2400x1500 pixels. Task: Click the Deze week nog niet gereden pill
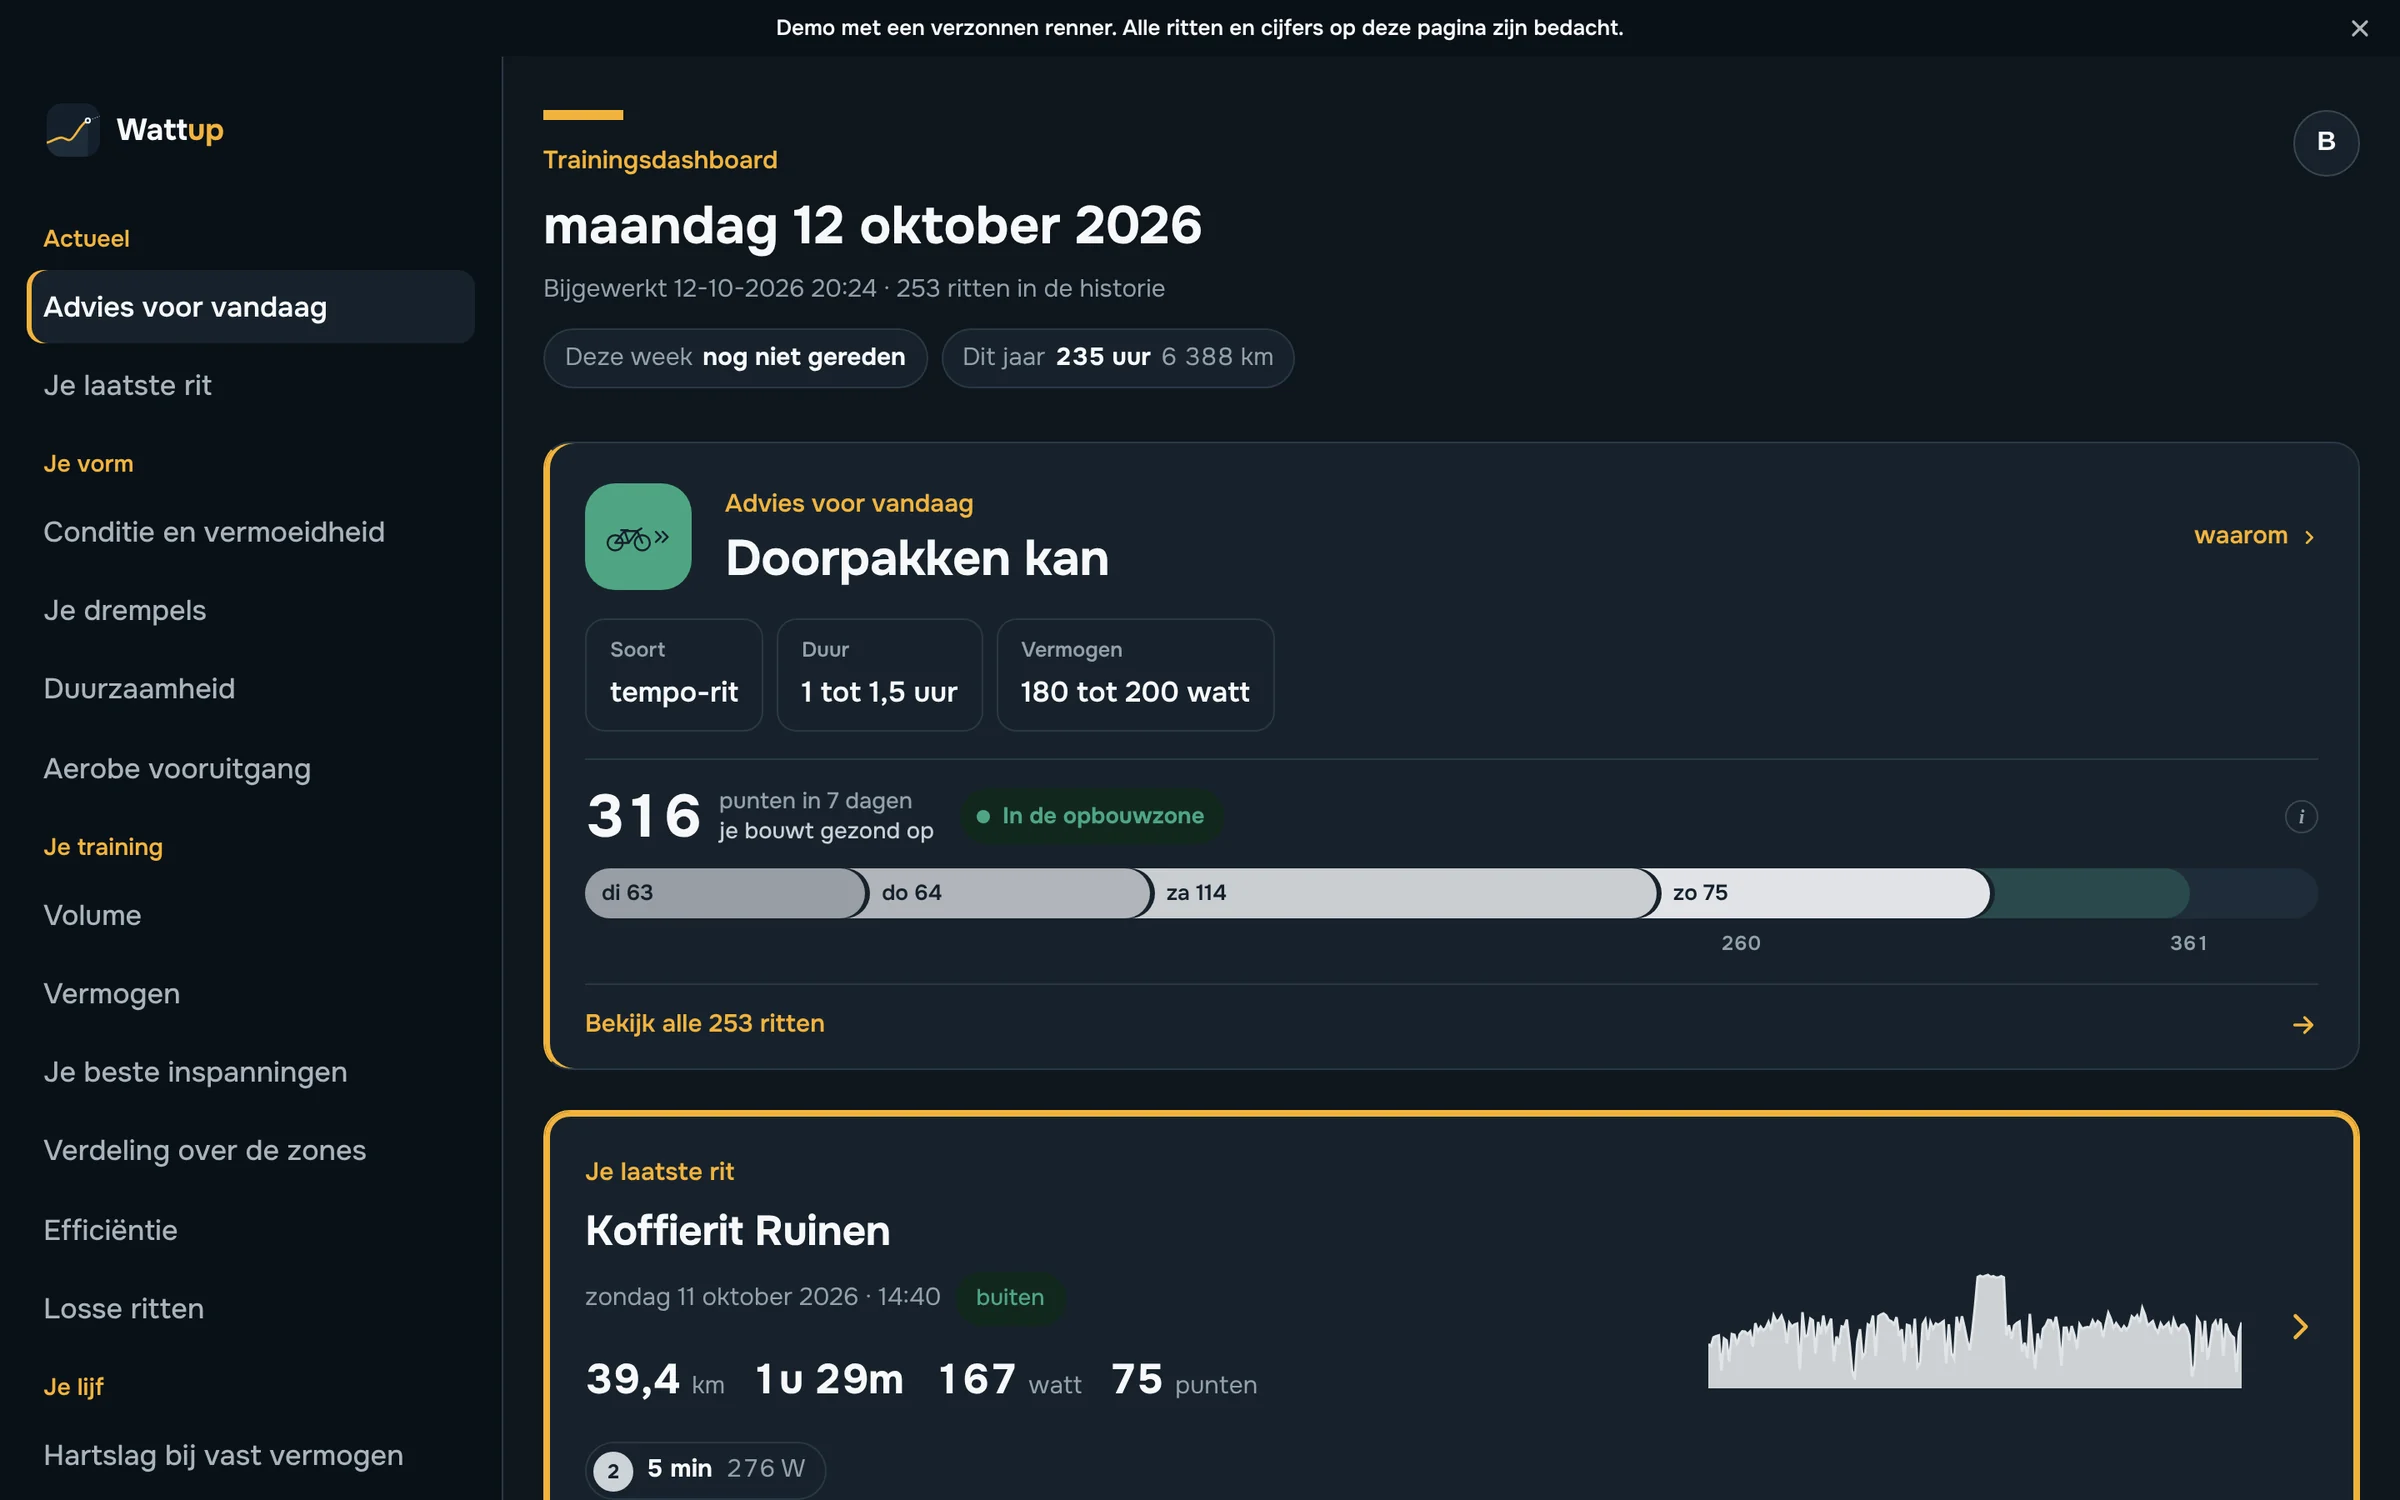pos(735,358)
